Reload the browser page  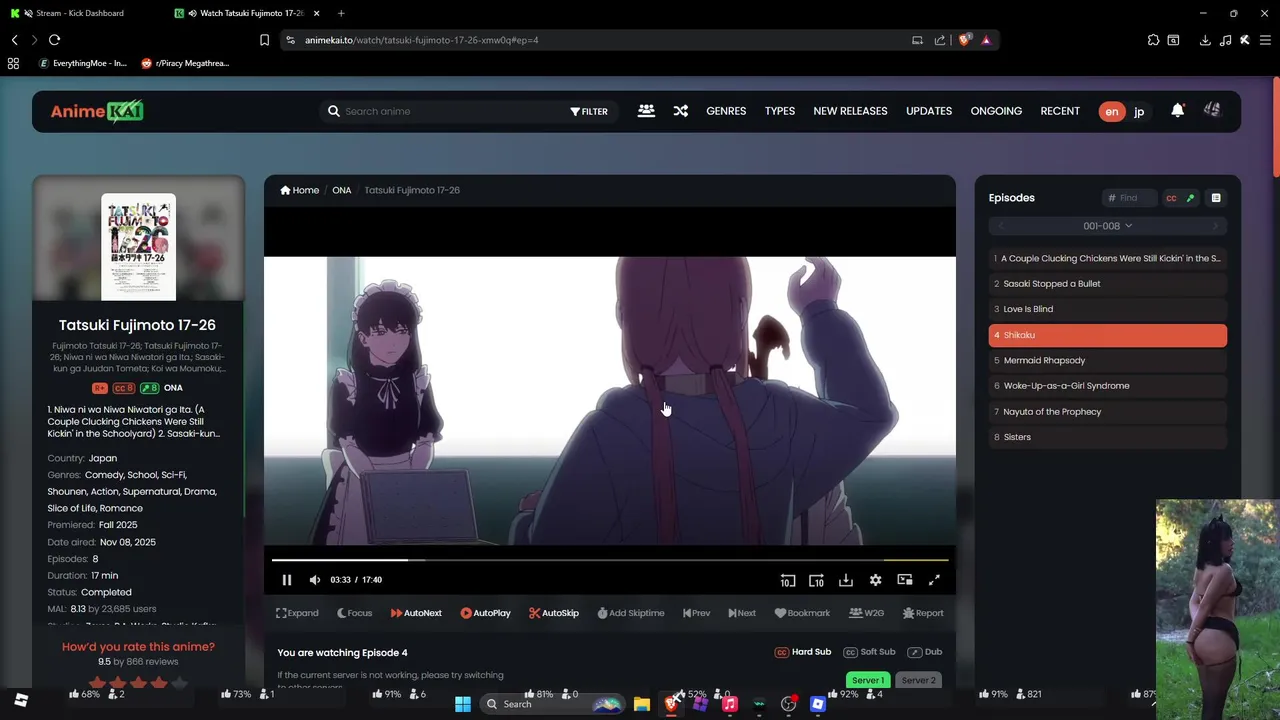(x=54, y=40)
